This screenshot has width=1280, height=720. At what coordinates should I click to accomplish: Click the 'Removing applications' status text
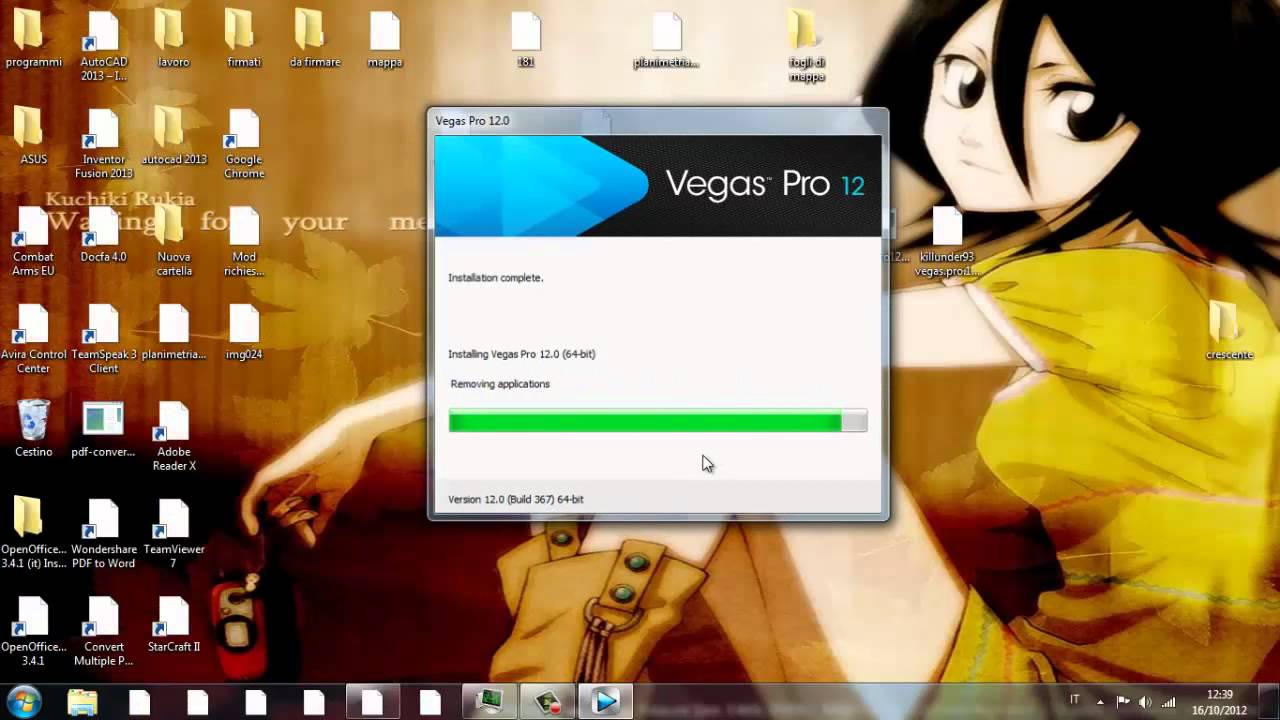pyautogui.click(x=500, y=384)
